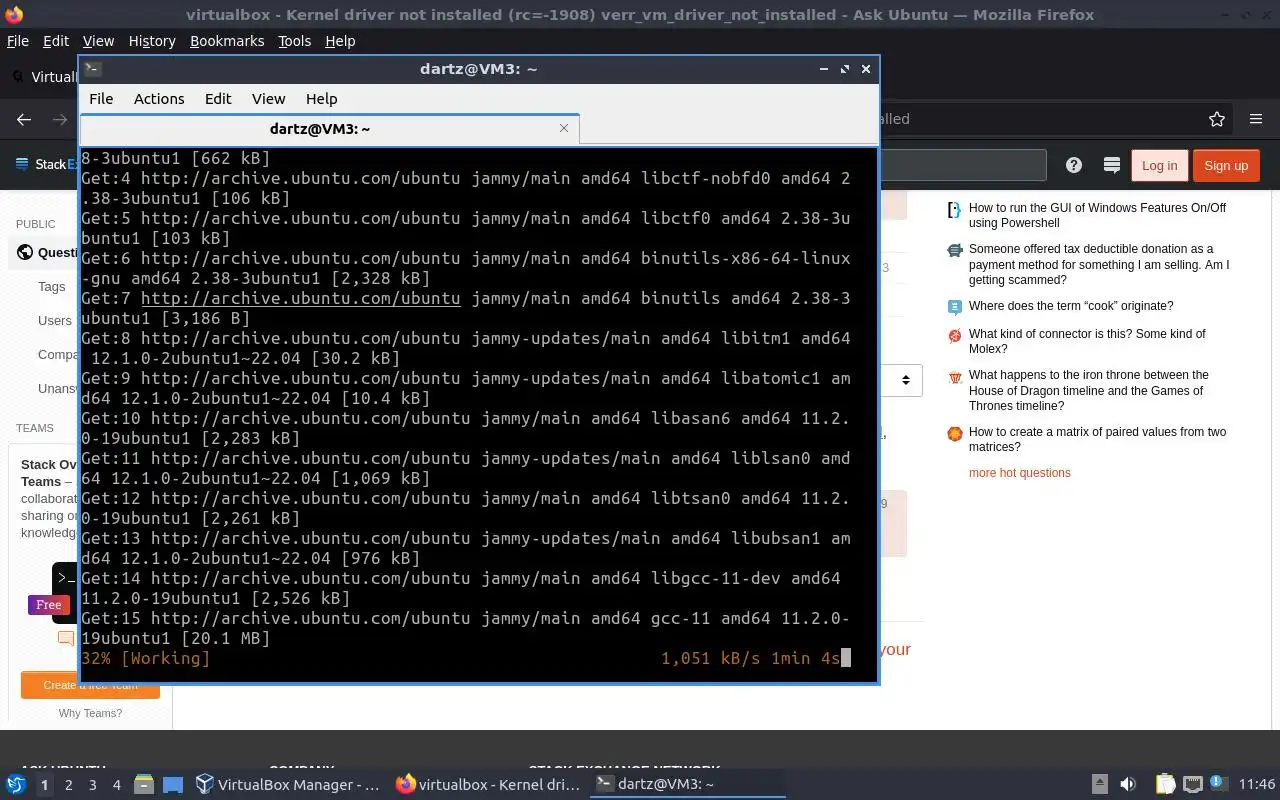Open the network tray icon
The image size is (1280, 800).
click(x=1192, y=785)
